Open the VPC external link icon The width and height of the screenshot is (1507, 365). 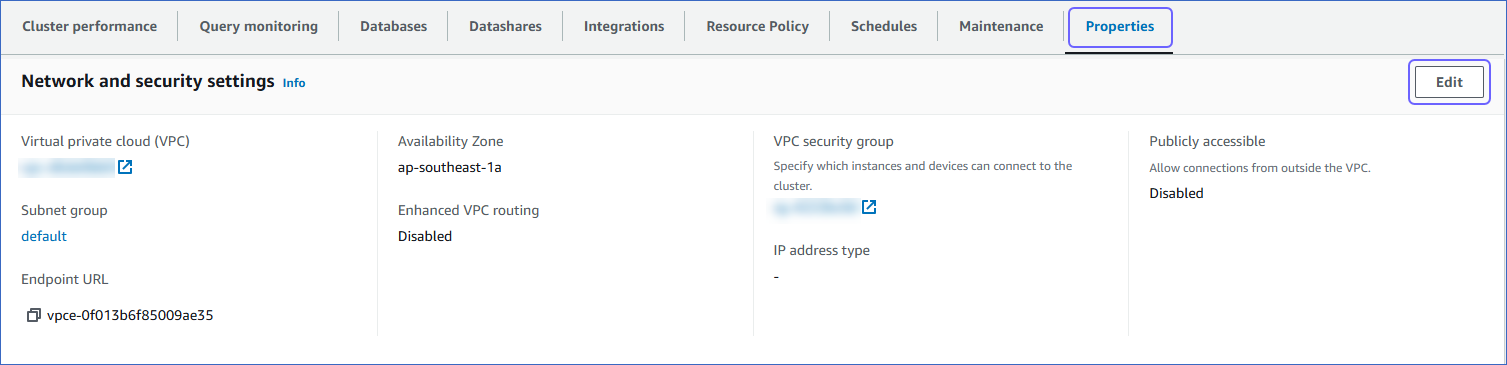pos(125,167)
